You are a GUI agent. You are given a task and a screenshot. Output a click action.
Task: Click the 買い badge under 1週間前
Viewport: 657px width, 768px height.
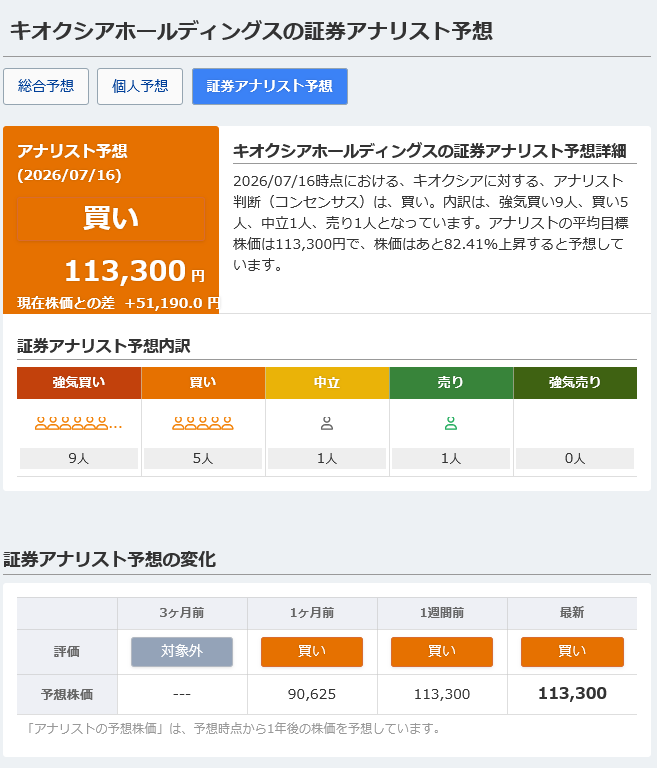pyautogui.click(x=442, y=651)
